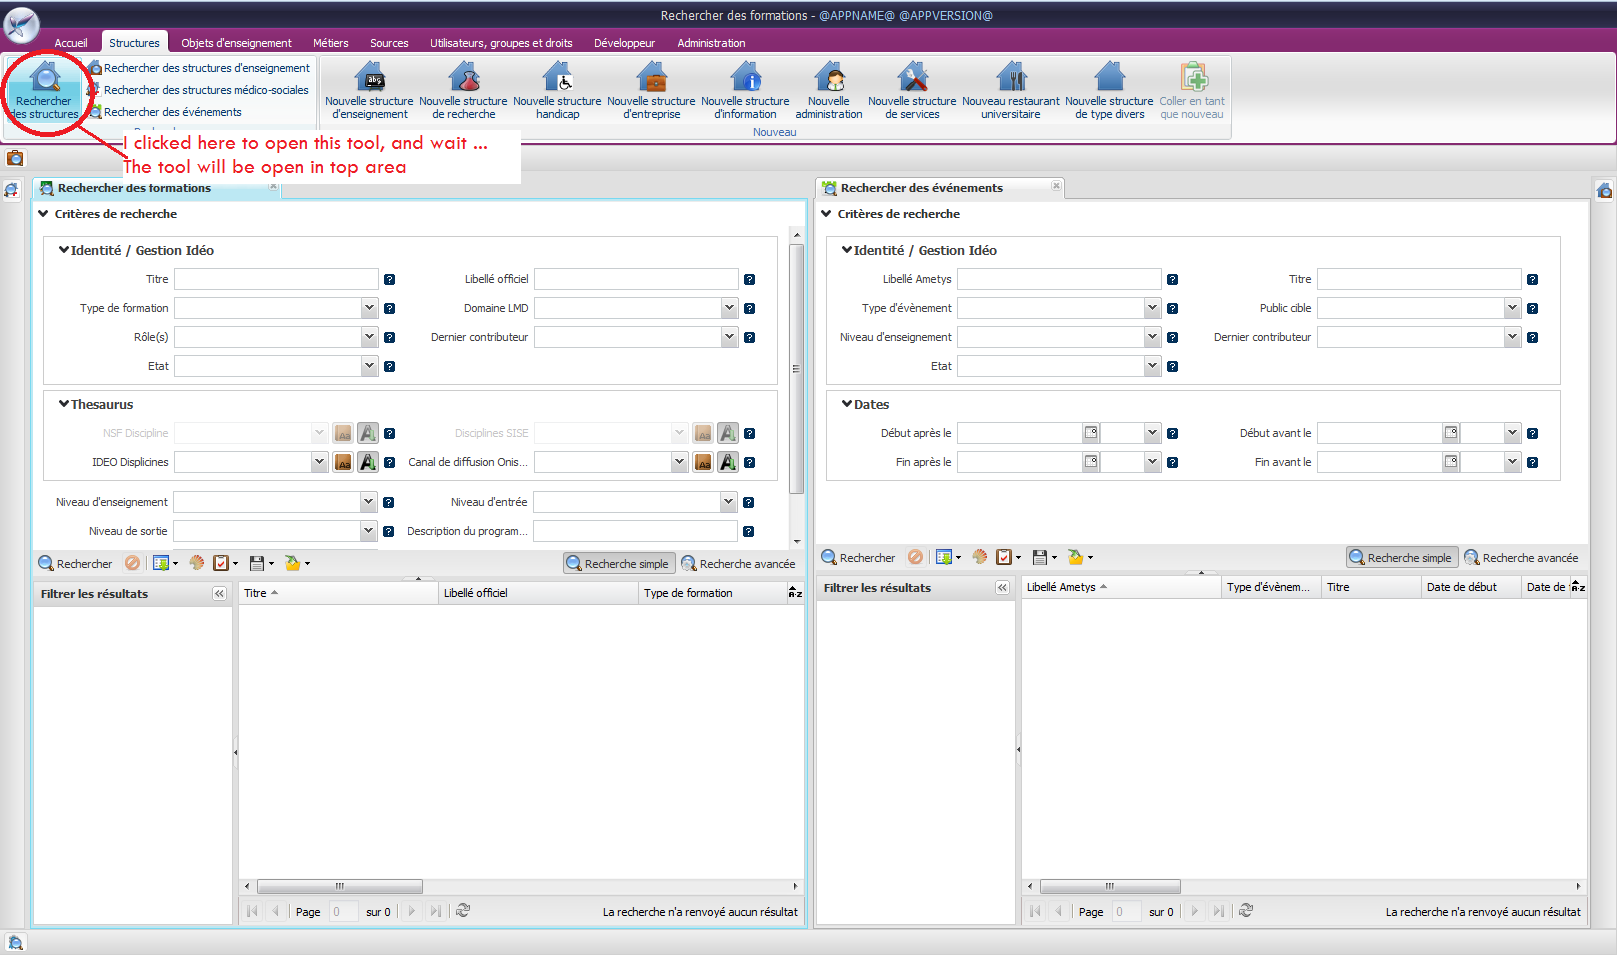1617x955 pixels.
Task: Expand the Public cible dropdown
Action: coord(1512,308)
